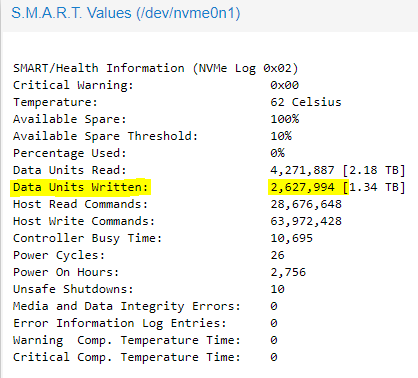Select the Media and Data Integrity Errors label
The image size is (418, 378).
(127, 306)
